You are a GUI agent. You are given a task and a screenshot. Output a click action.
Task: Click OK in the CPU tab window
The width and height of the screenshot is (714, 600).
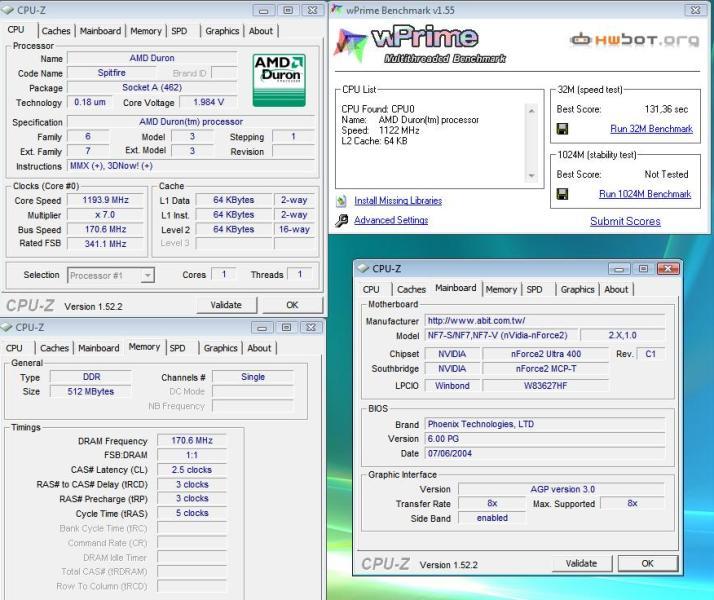(292, 305)
